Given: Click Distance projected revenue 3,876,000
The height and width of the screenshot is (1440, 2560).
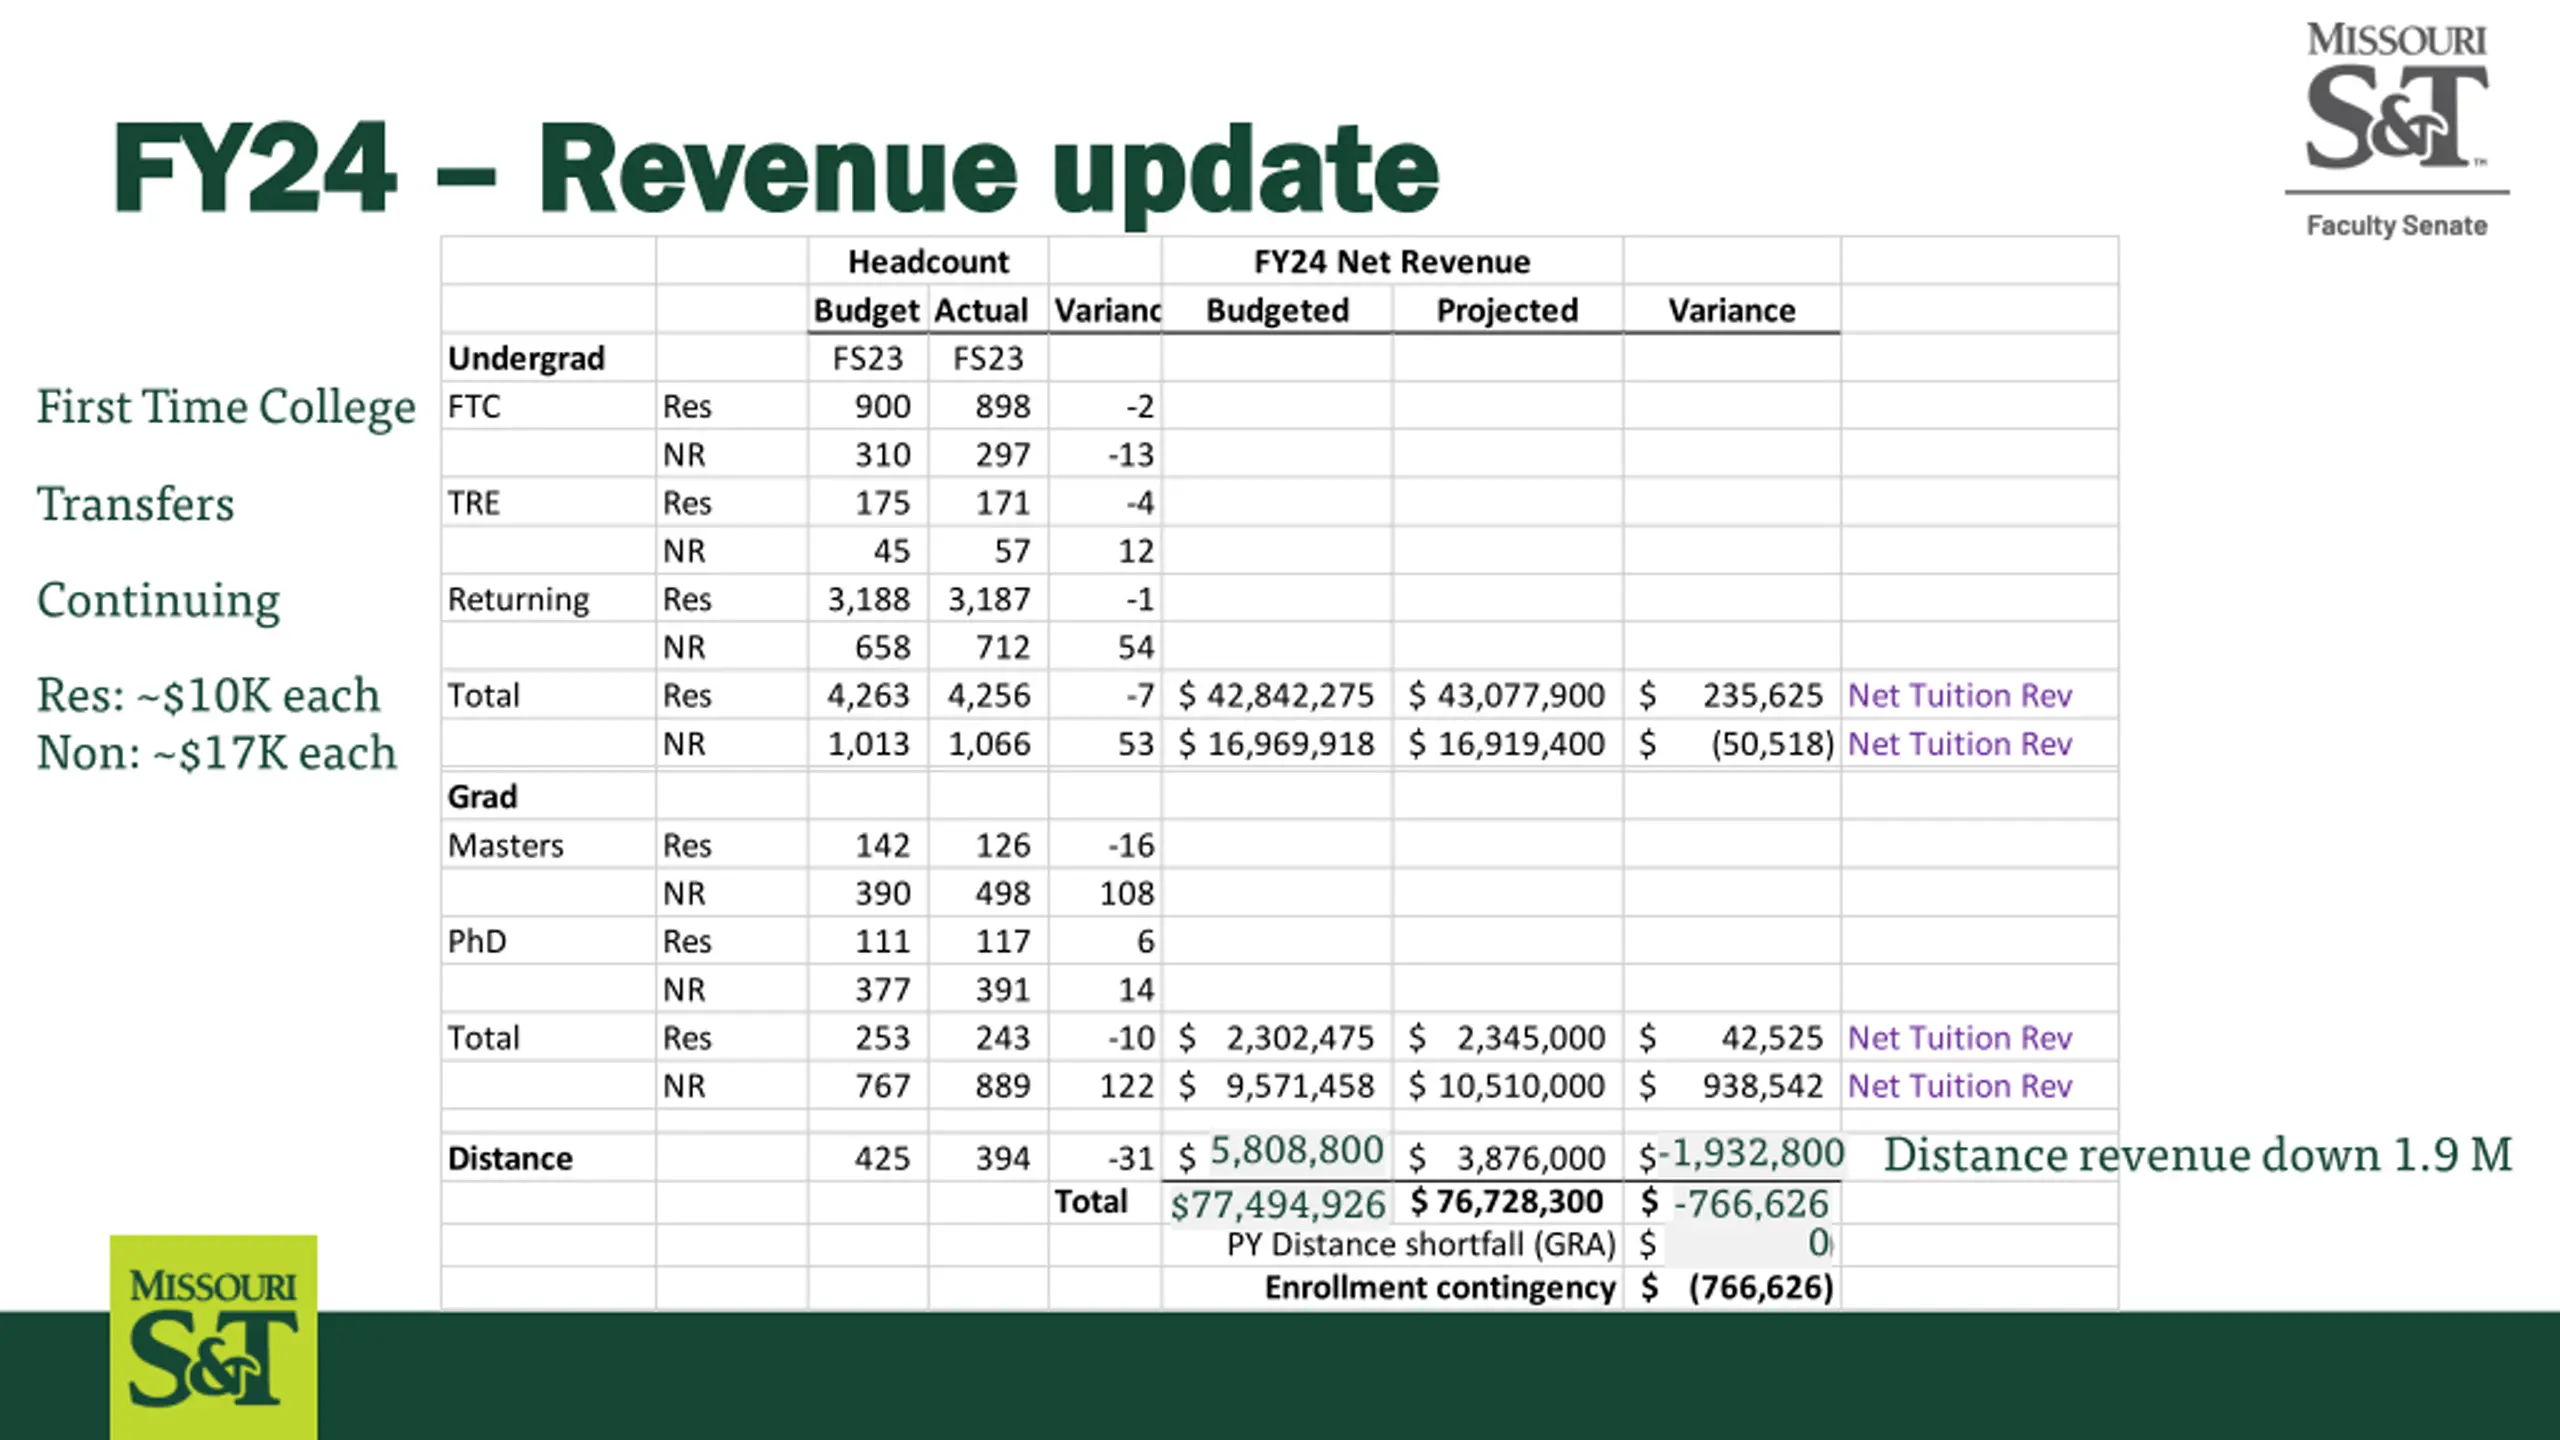Looking at the screenshot, I should (1530, 1158).
